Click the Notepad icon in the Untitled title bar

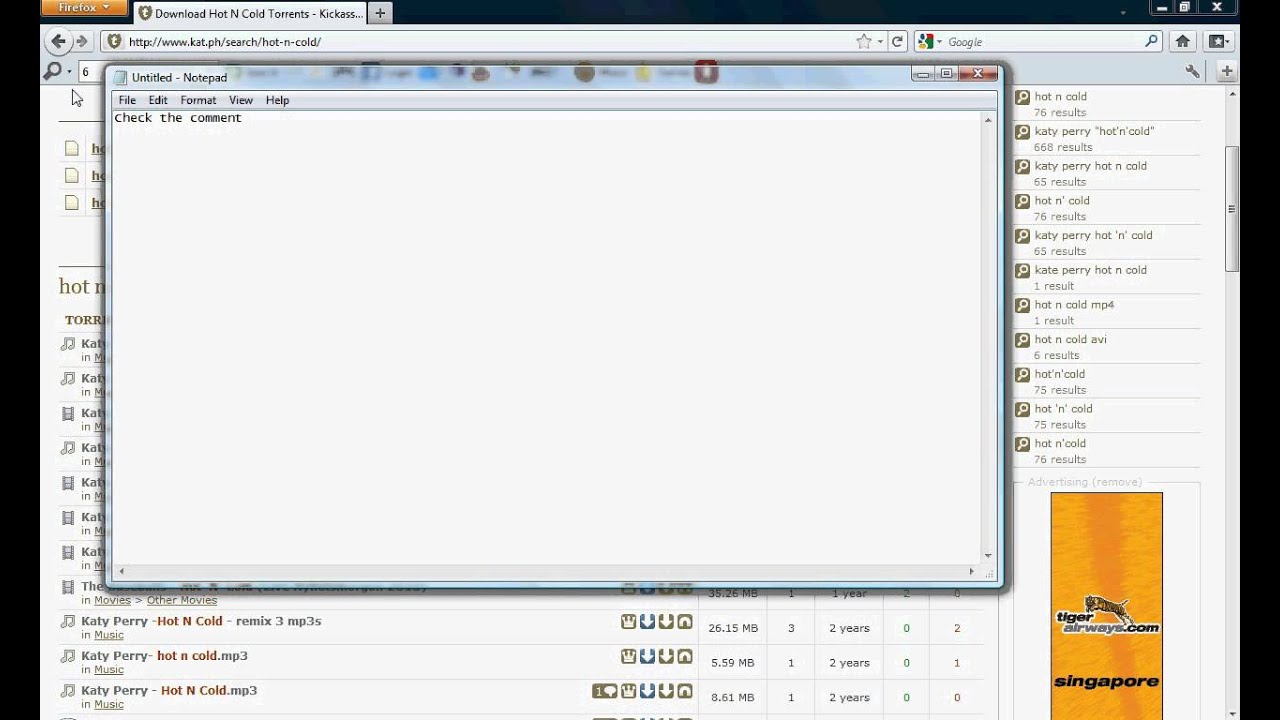(x=121, y=77)
